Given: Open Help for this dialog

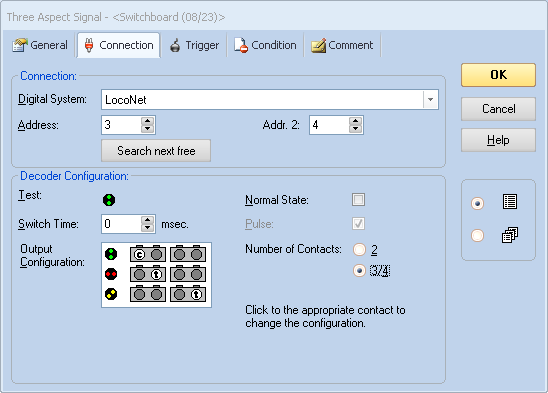Looking at the screenshot, I should 498,140.
